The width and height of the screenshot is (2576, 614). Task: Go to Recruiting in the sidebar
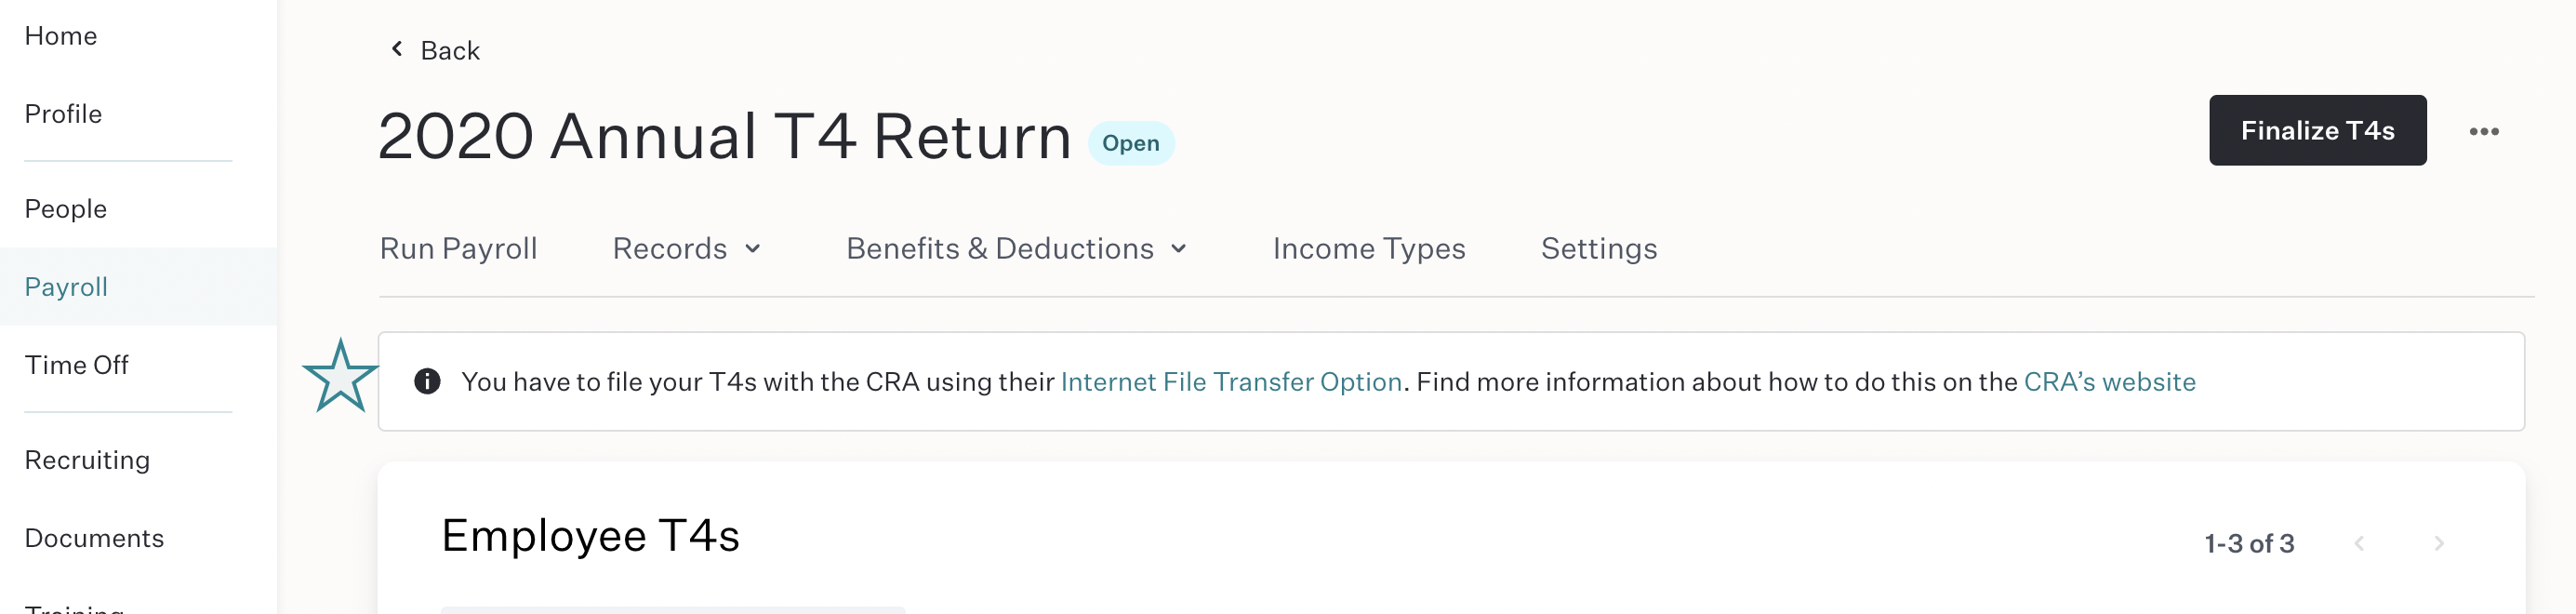[87, 460]
